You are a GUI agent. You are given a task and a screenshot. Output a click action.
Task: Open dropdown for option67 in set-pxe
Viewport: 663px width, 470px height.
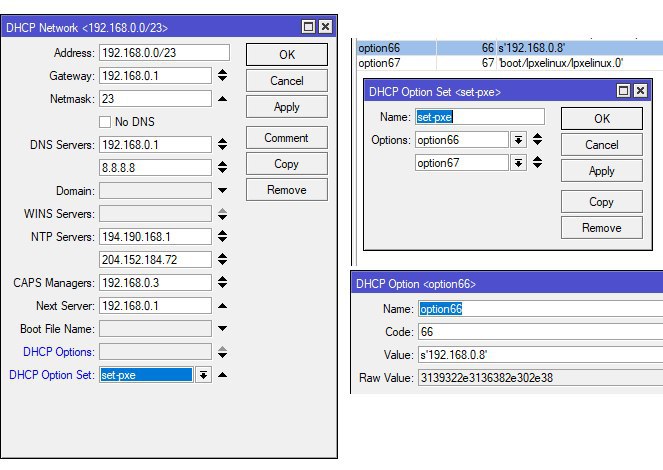[518, 163]
